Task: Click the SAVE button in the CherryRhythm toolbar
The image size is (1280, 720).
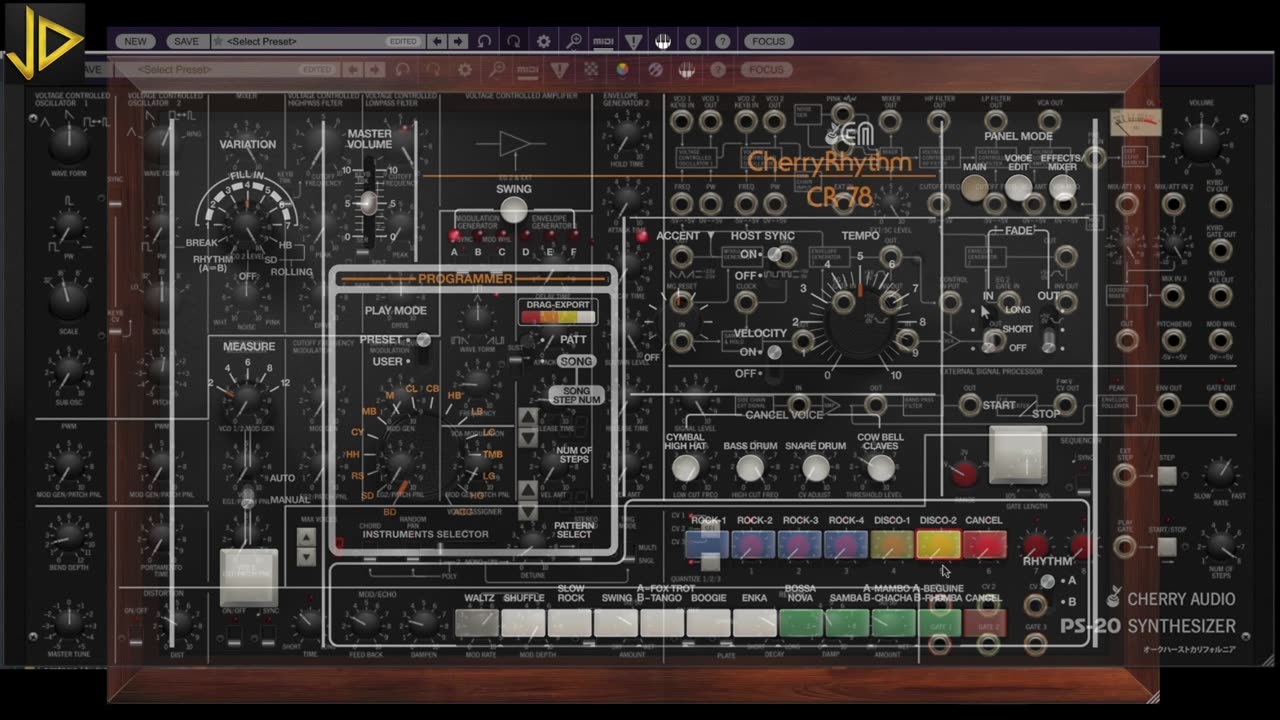Action: [186, 41]
